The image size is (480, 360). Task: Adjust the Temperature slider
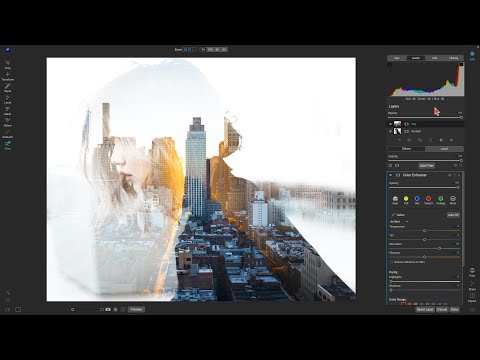[424, 230]
